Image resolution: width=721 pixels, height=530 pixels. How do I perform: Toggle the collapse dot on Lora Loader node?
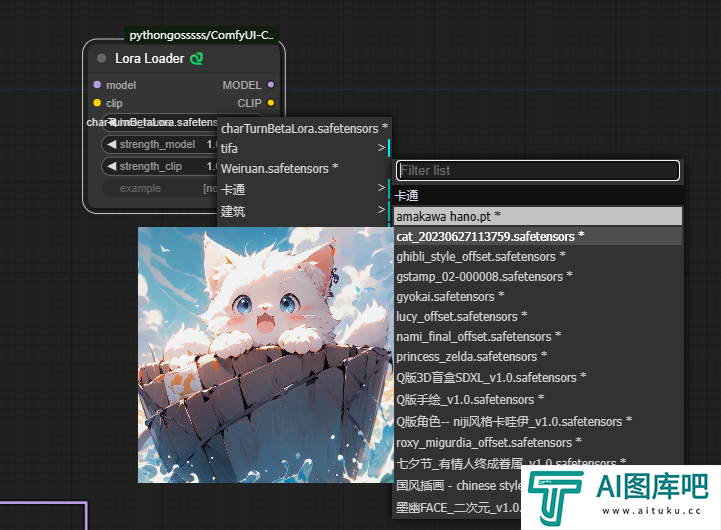tap(102, 58)
